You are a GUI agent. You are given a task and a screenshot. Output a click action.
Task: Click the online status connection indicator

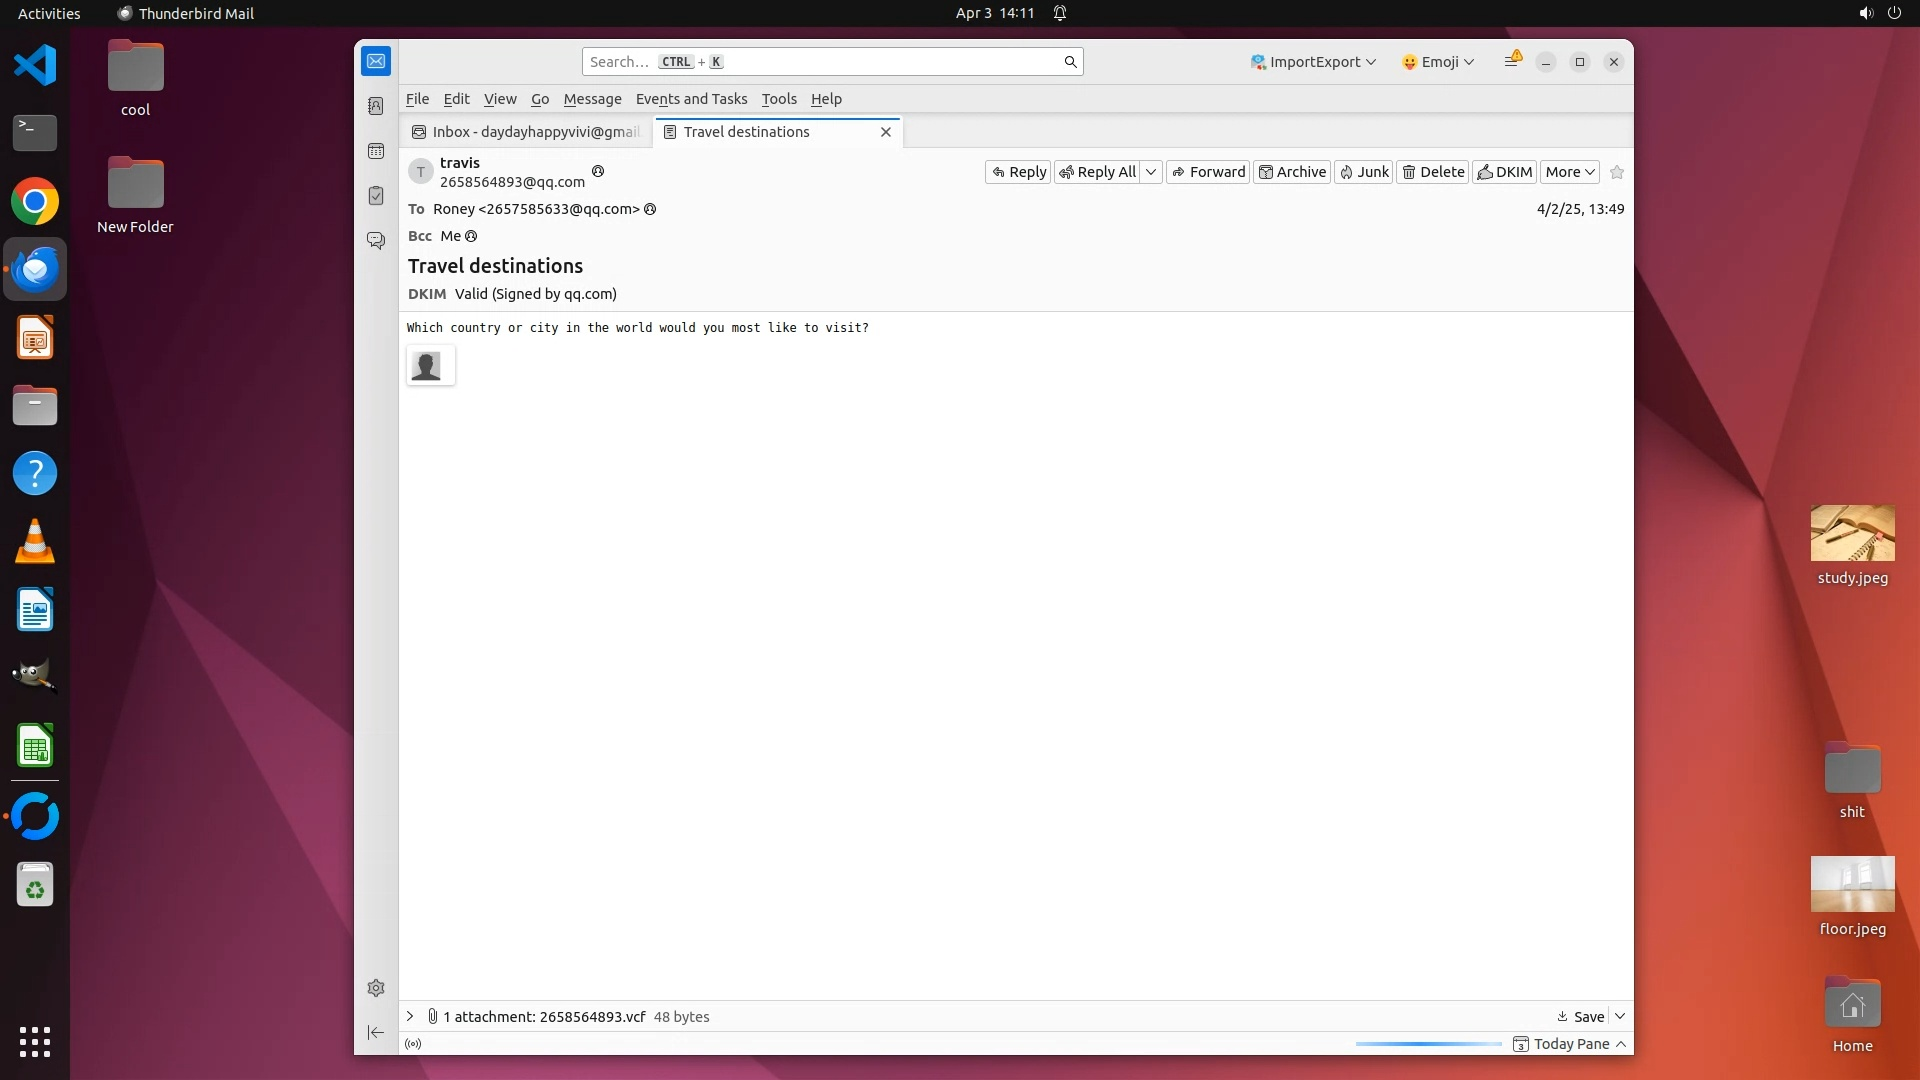[413, 1044]
